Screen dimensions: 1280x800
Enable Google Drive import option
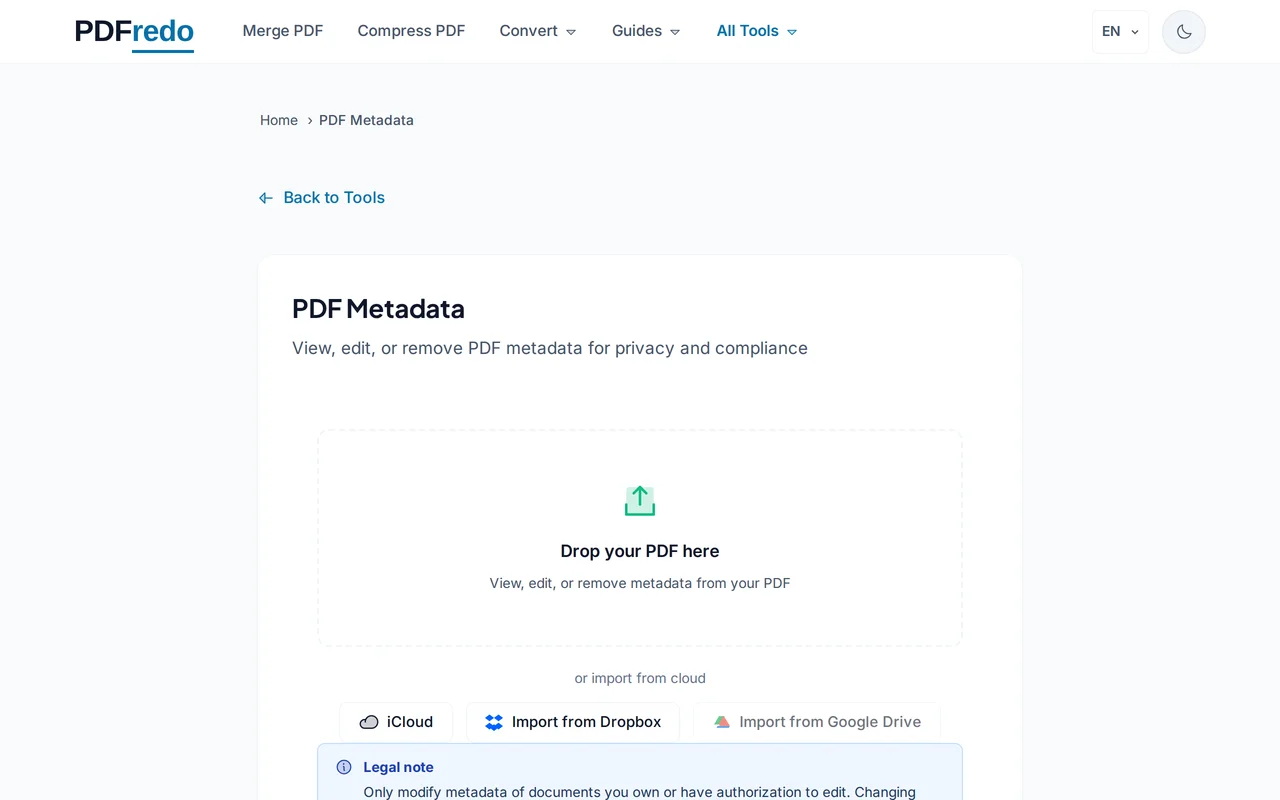(817, 721)
